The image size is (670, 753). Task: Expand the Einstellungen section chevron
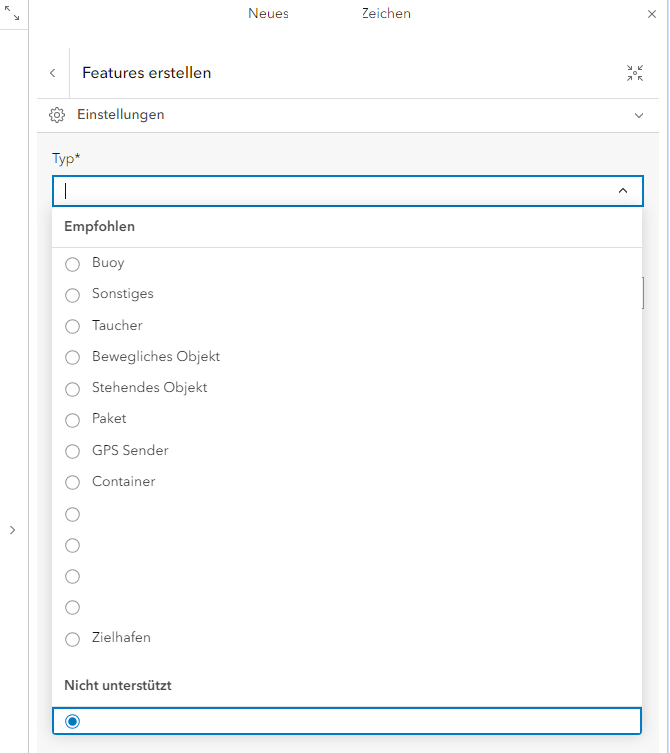click(639, 115)
